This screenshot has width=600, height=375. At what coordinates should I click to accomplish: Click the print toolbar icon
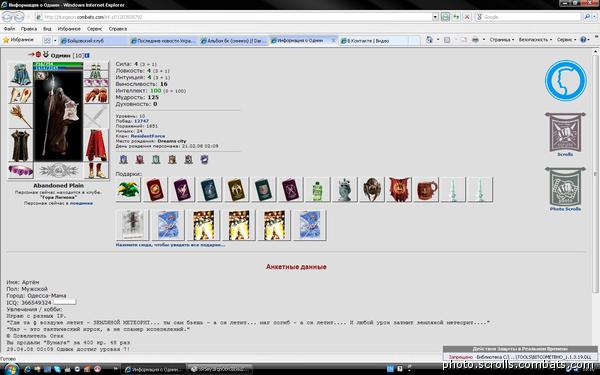coord(475,40)
